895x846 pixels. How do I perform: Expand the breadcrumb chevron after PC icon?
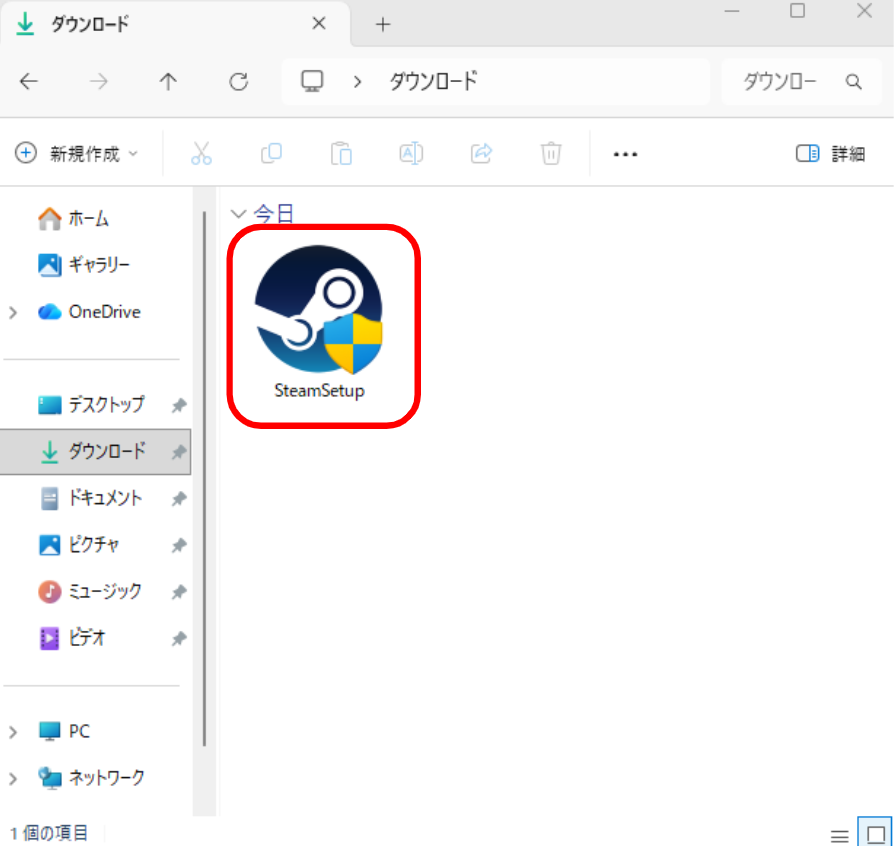[357, 82]
